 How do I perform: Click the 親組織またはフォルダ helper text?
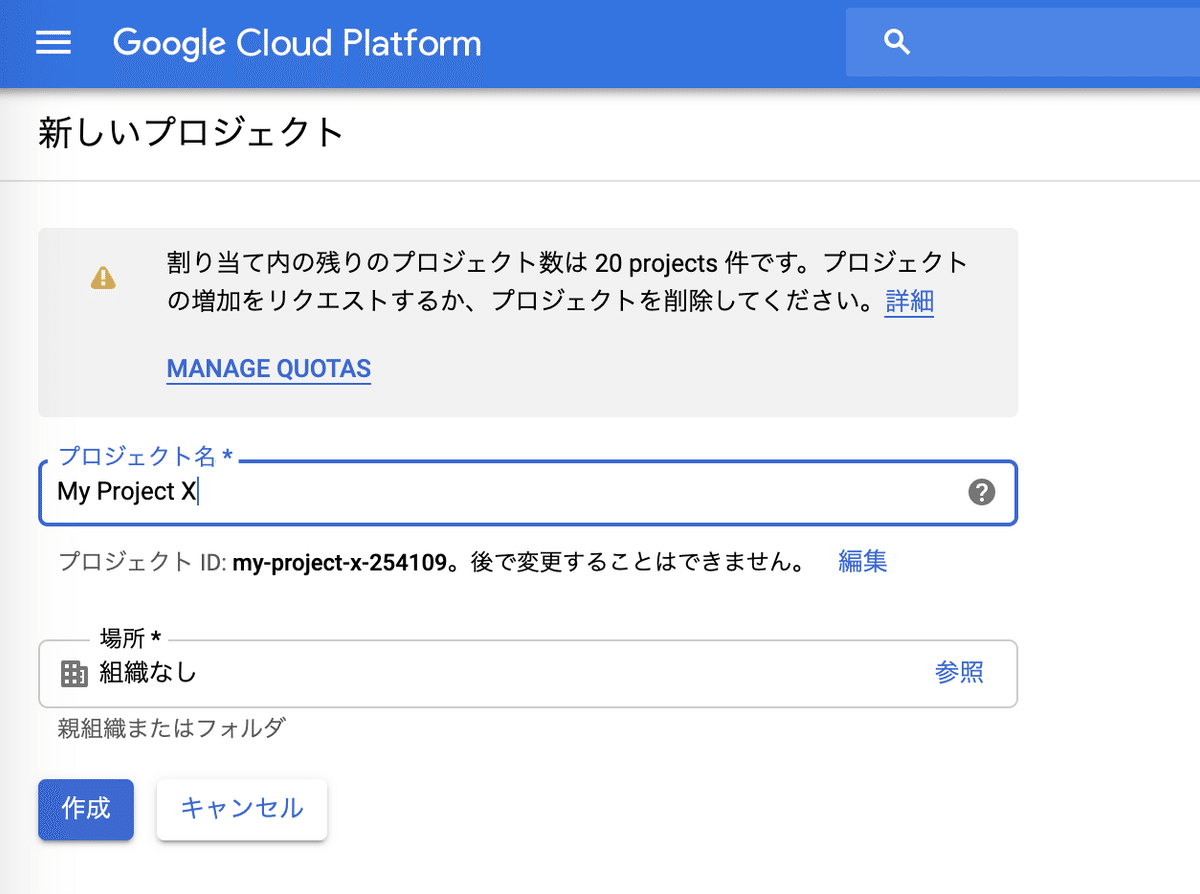[x=168, y=729]
